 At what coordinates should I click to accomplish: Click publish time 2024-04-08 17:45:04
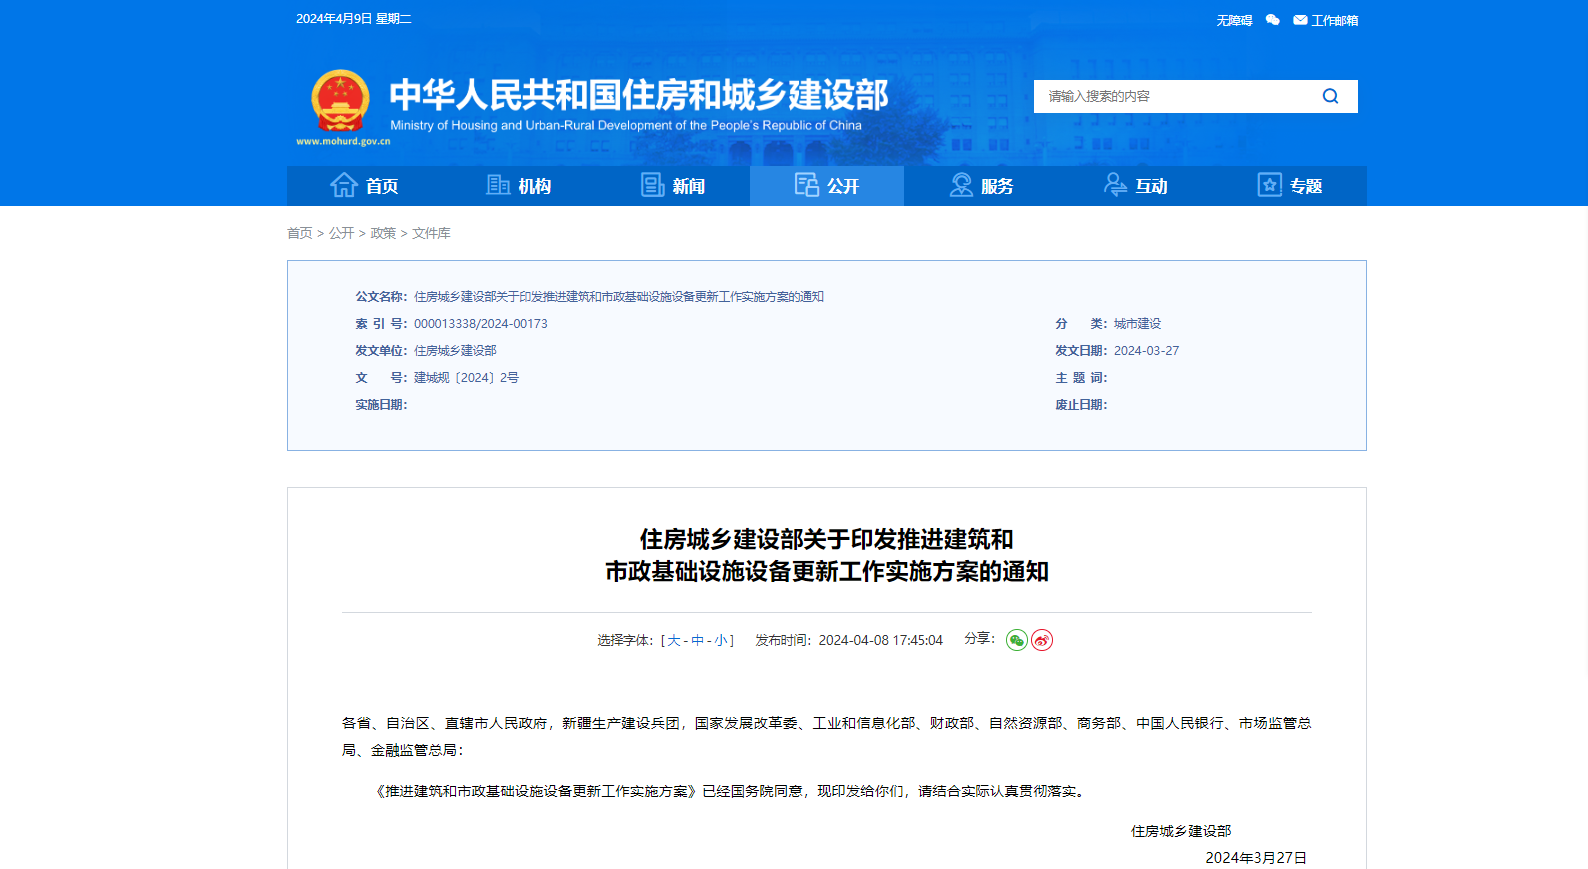pos(880,640)
